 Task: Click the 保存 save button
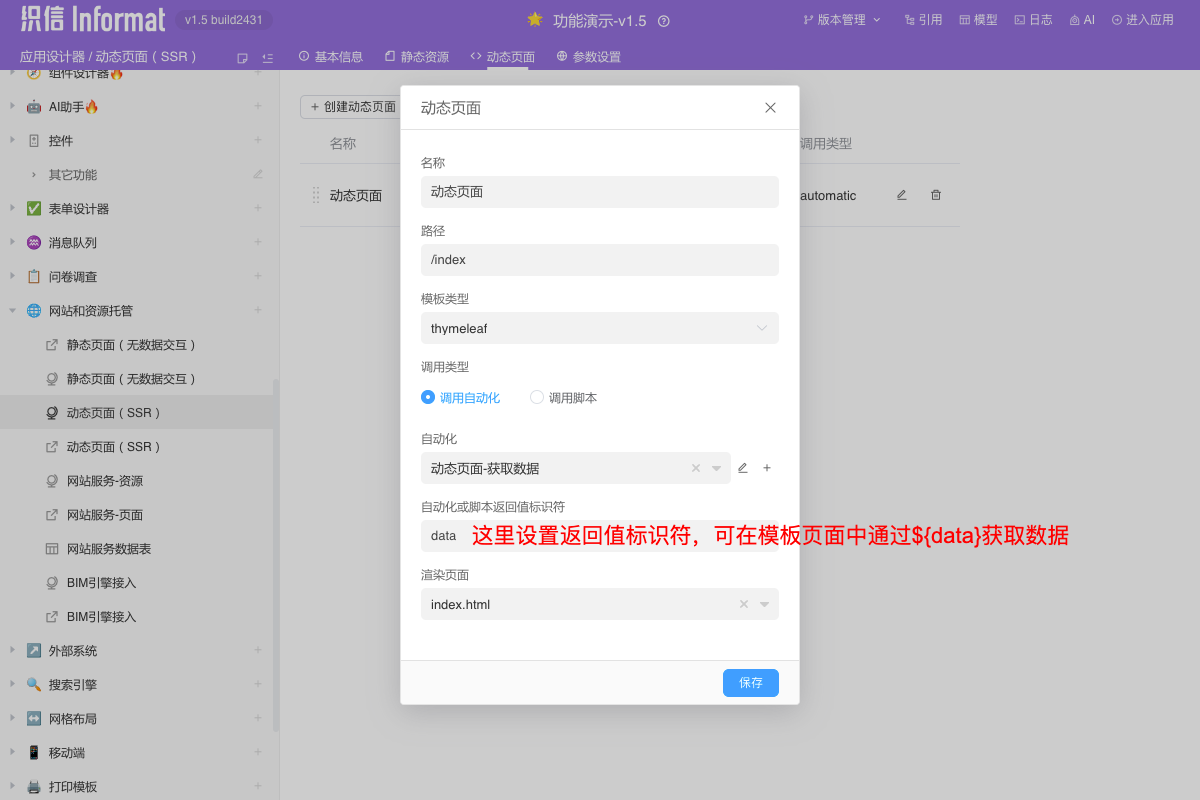tap(750, 682)
